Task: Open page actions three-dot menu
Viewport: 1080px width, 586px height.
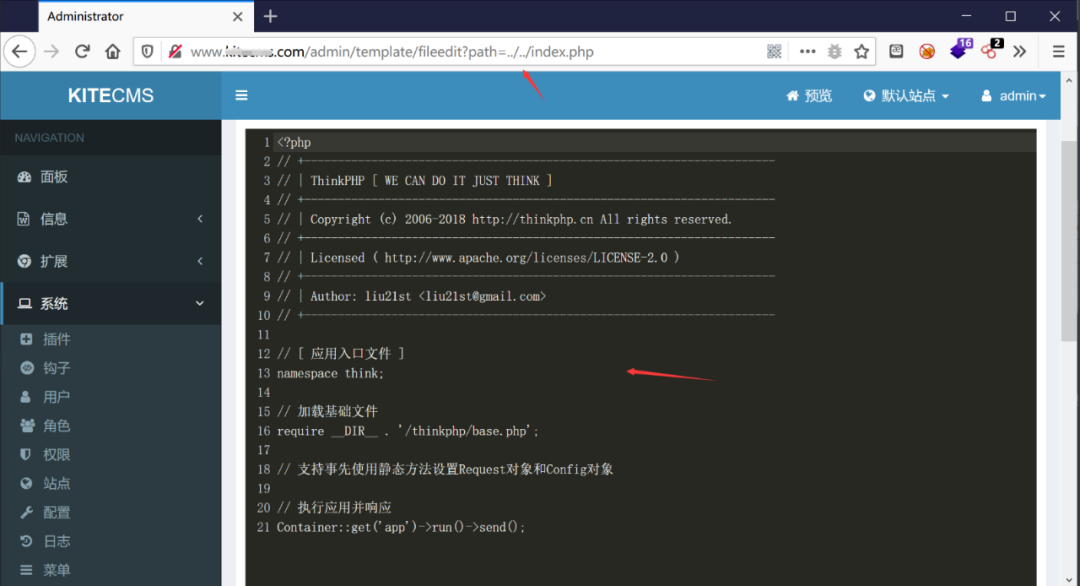Action: click(x=807, y=52)
